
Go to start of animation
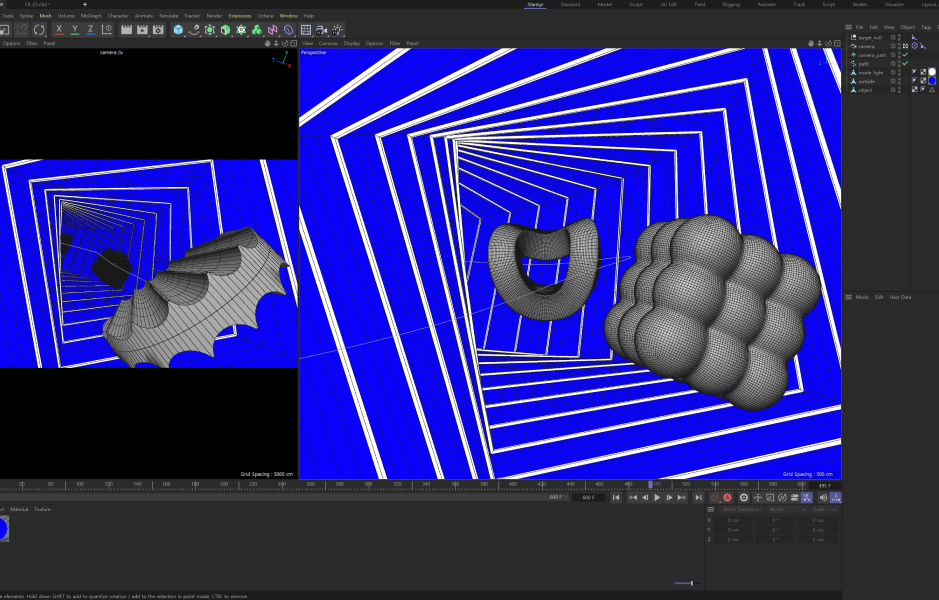(616, 498)
